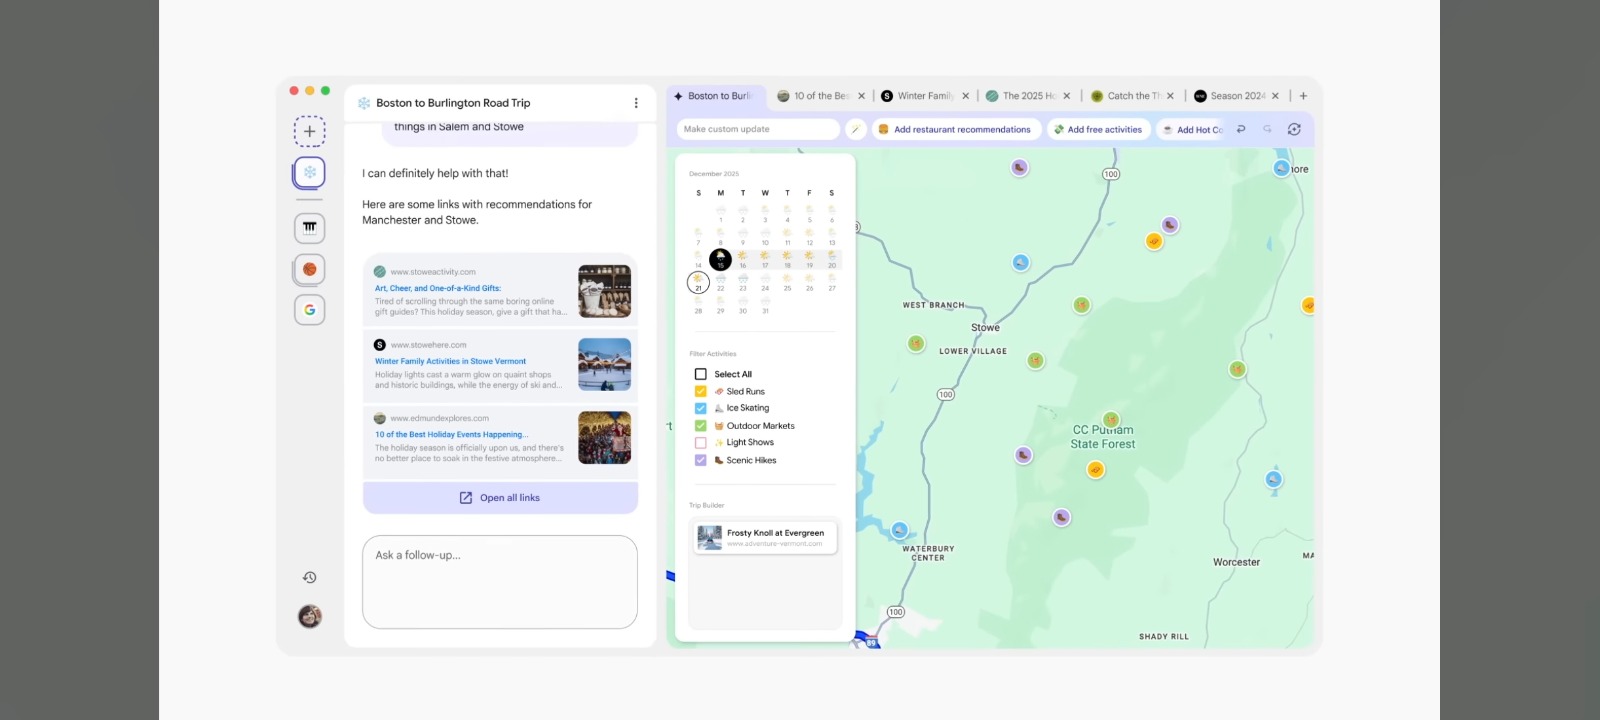Viewport: 1600px width, 720px height.
Task: Open the piano keyboard project in sidebar
Action: (x=309, y=228)
